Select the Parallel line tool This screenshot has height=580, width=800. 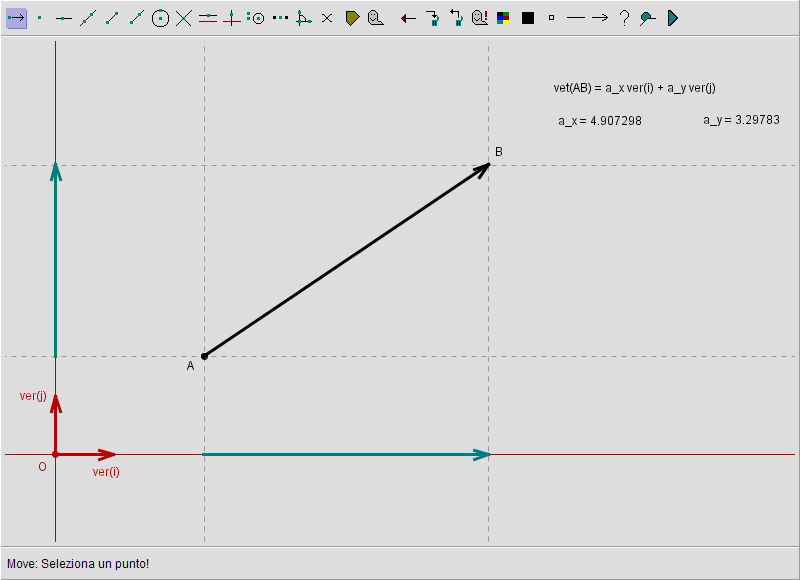(x=208, y=18)
